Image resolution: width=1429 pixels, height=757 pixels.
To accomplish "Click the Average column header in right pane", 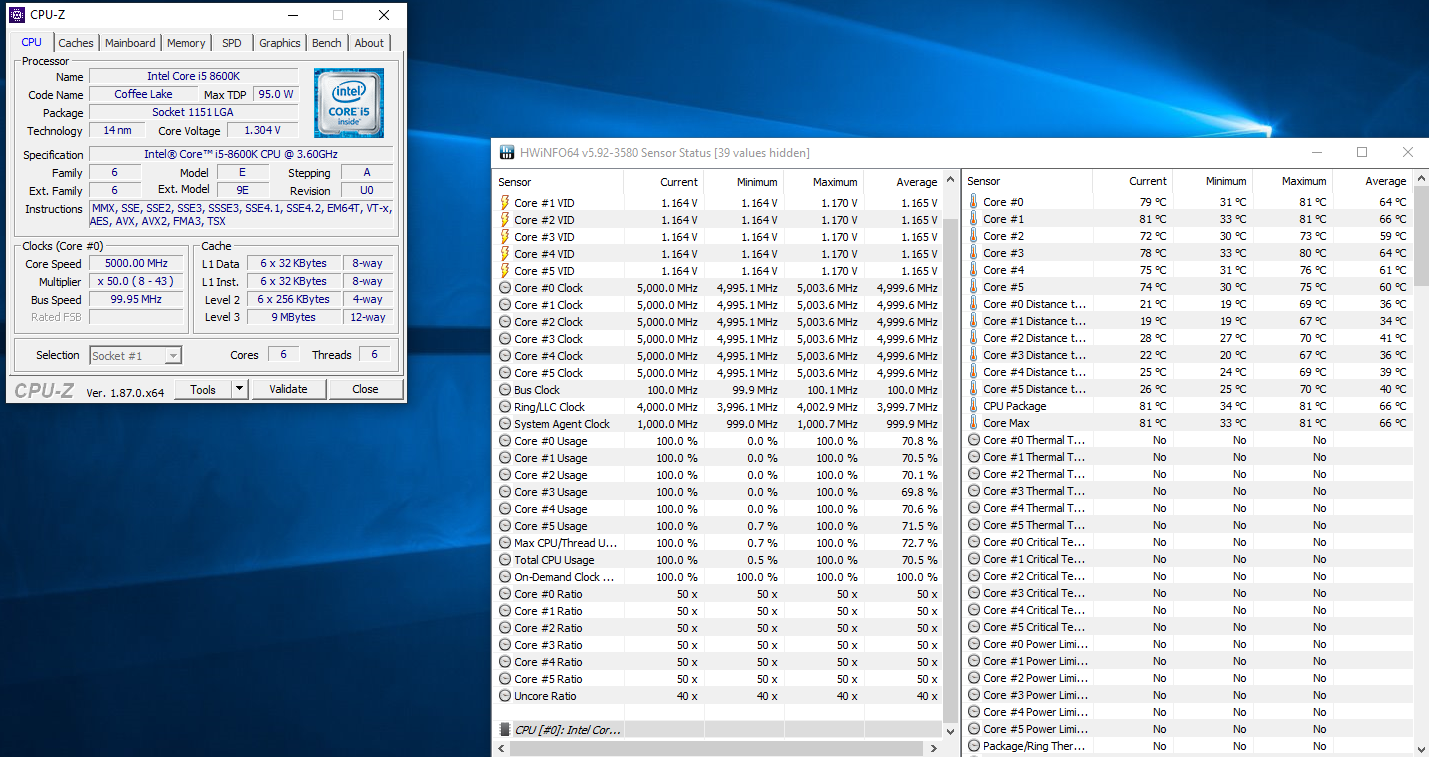I will [1372, 181].
